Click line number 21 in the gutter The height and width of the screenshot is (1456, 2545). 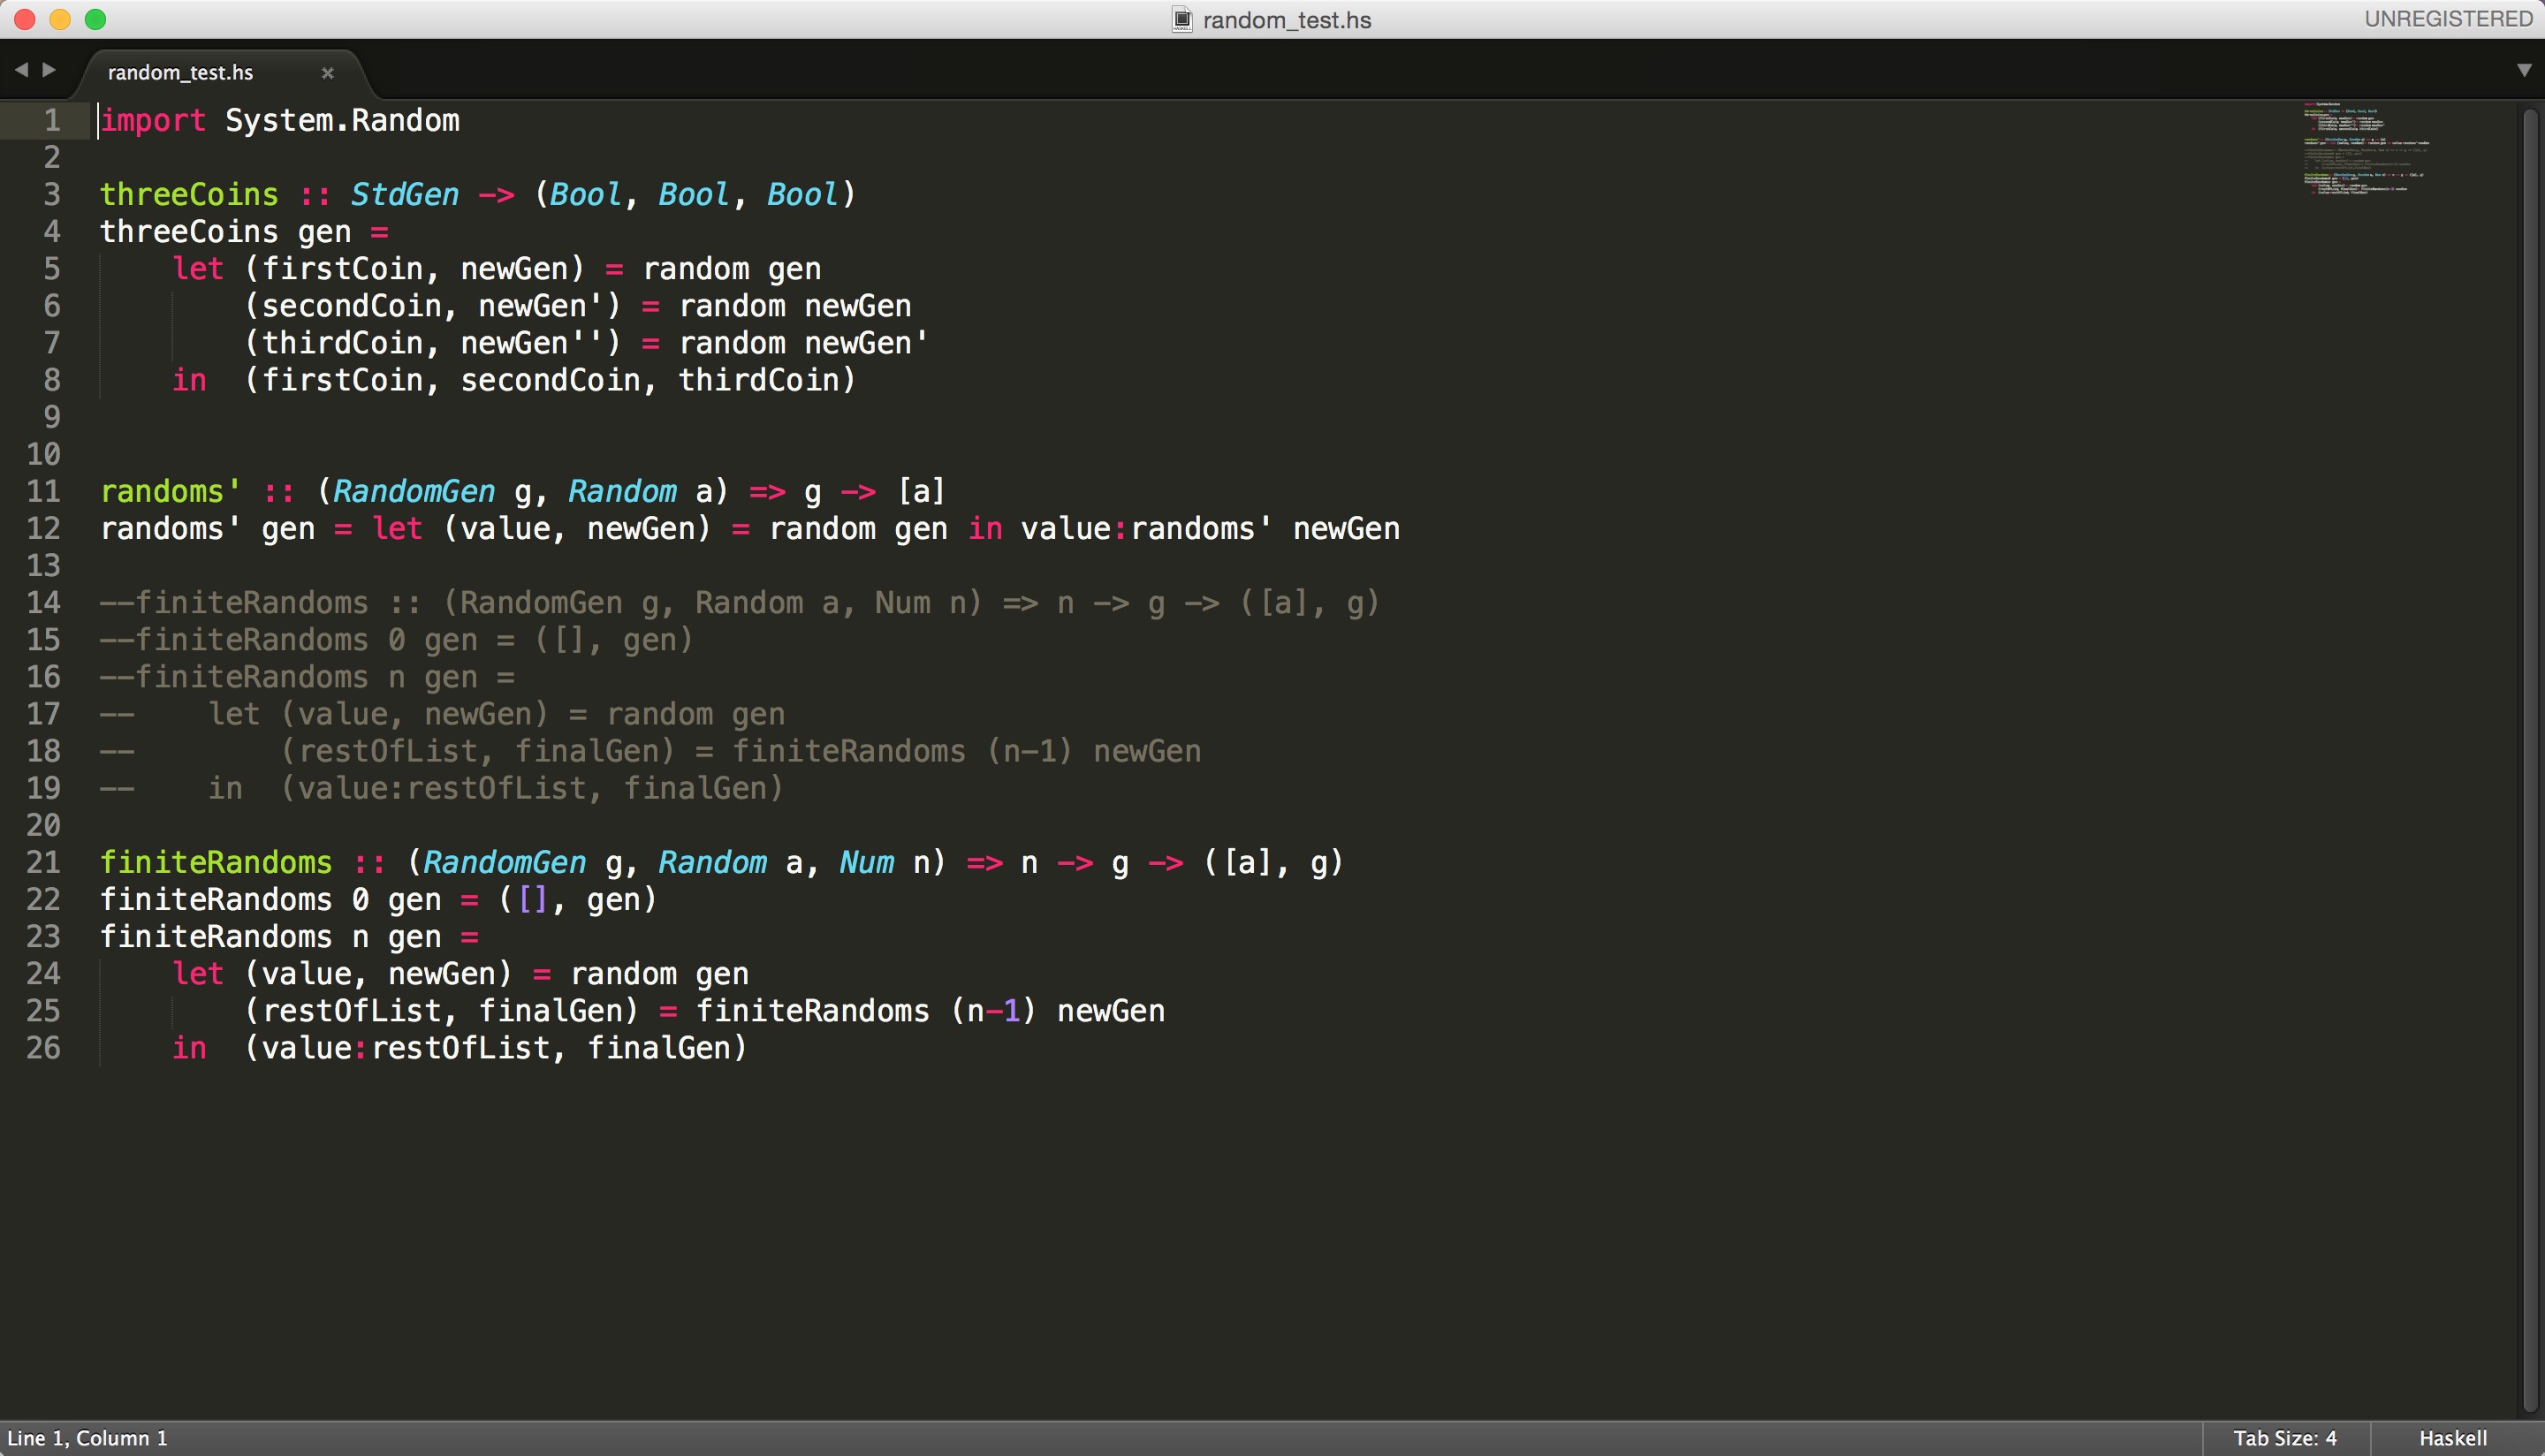[x=43, y=862]
